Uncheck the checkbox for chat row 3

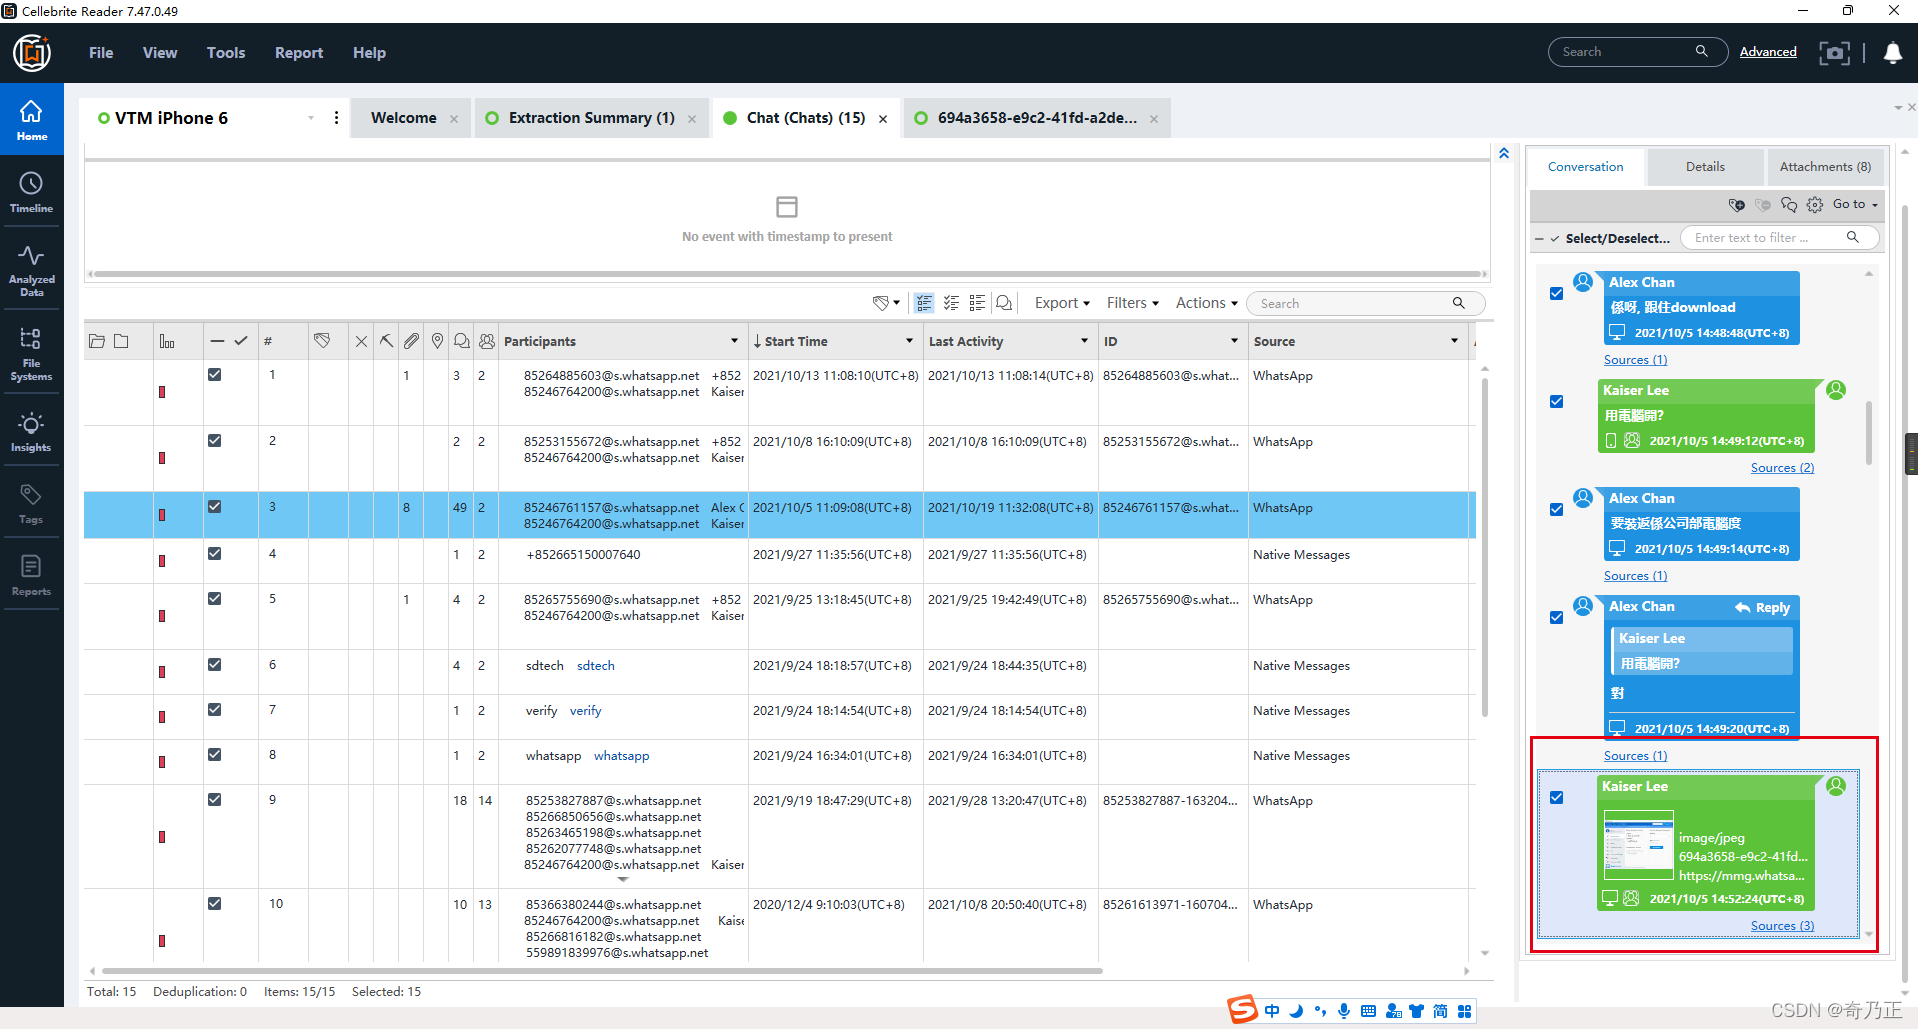pyautogui.click(x=214, y=507)
